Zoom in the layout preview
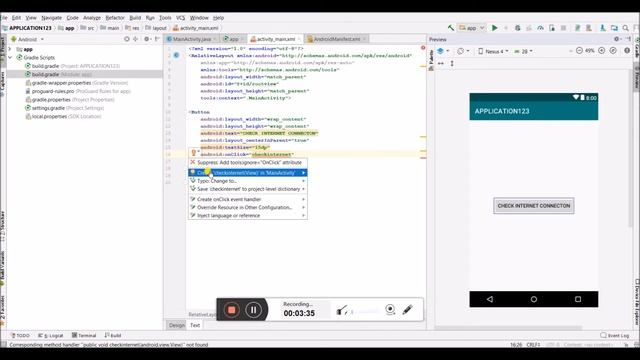The image size is (640, 360). (602, 51)
